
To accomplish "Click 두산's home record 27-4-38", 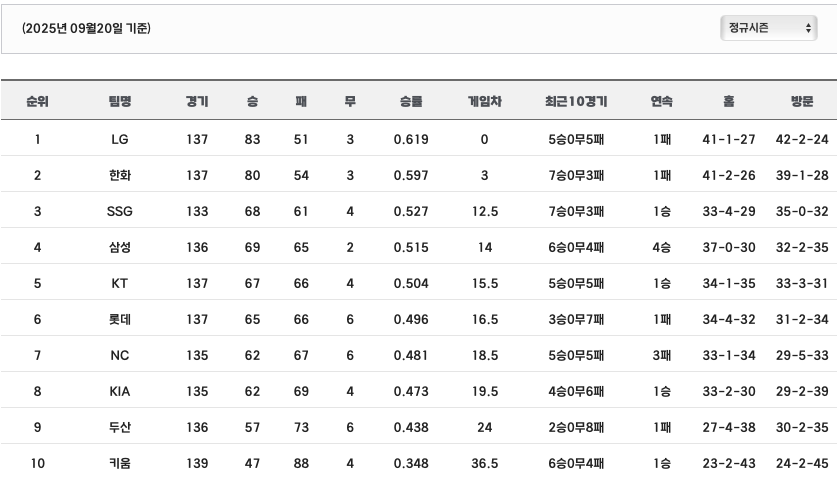I will pos(729,427).
